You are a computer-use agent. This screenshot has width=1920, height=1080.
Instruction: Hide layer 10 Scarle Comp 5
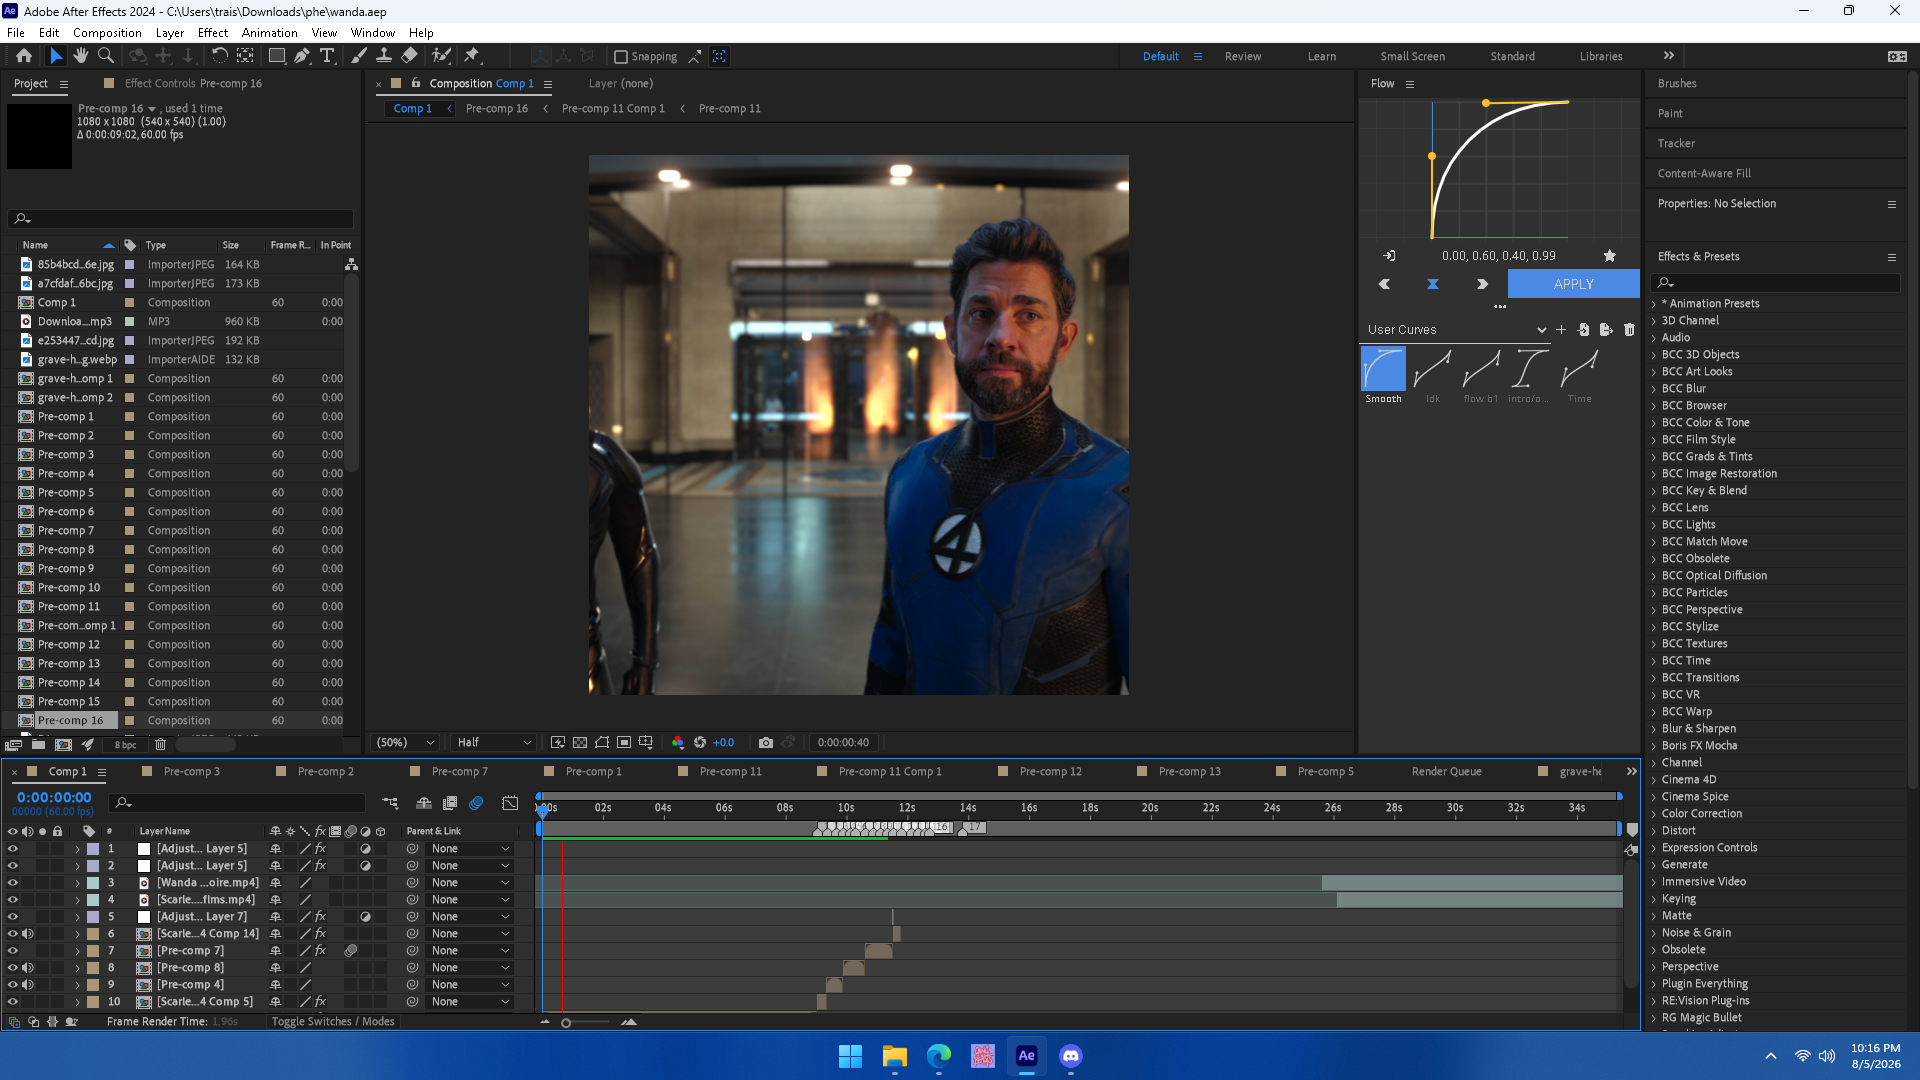coord(13,1002)
